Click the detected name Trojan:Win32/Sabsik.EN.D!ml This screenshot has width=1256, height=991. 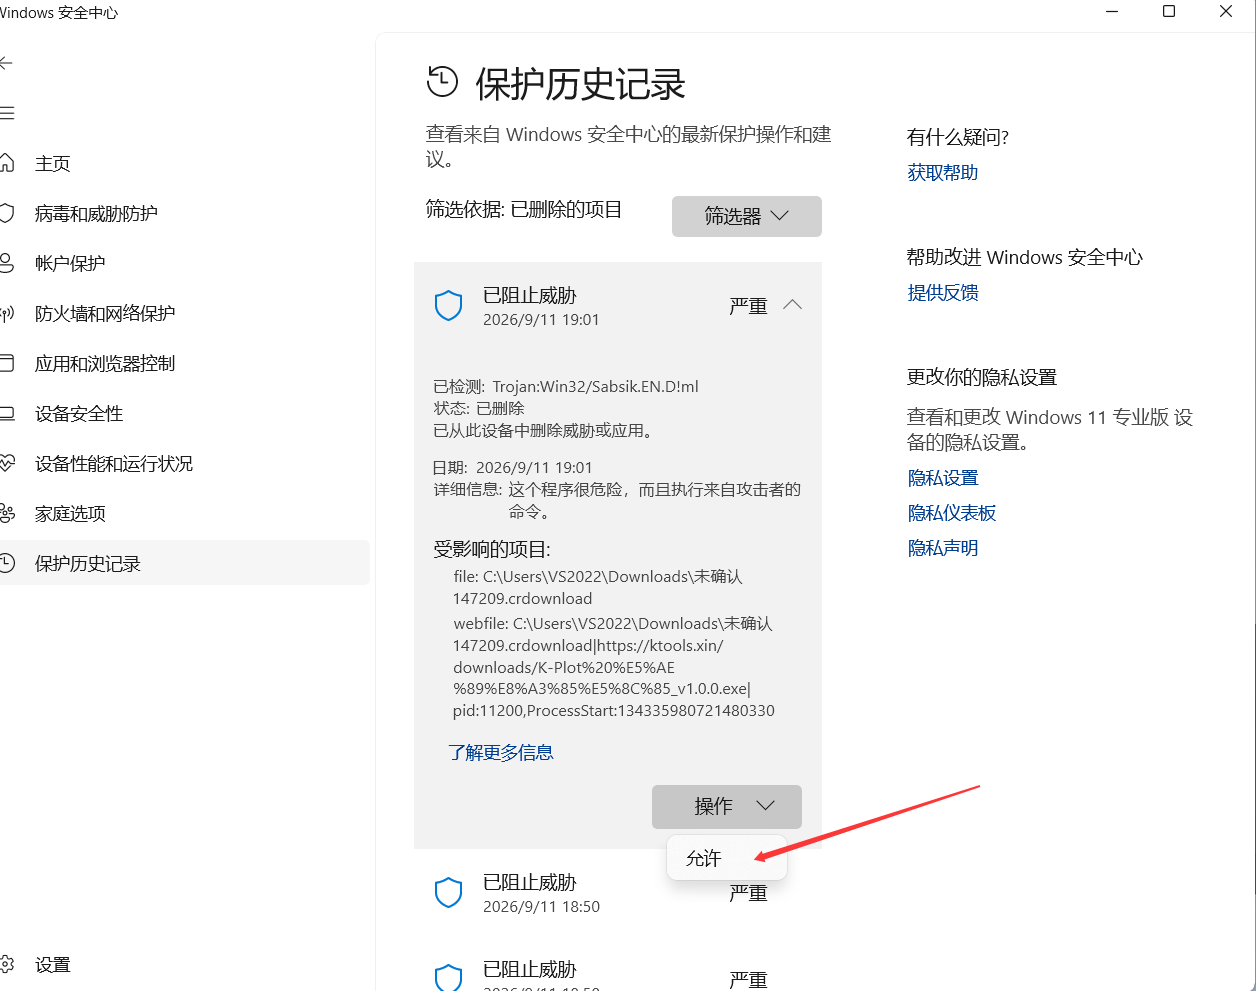[x=596, y=386]
